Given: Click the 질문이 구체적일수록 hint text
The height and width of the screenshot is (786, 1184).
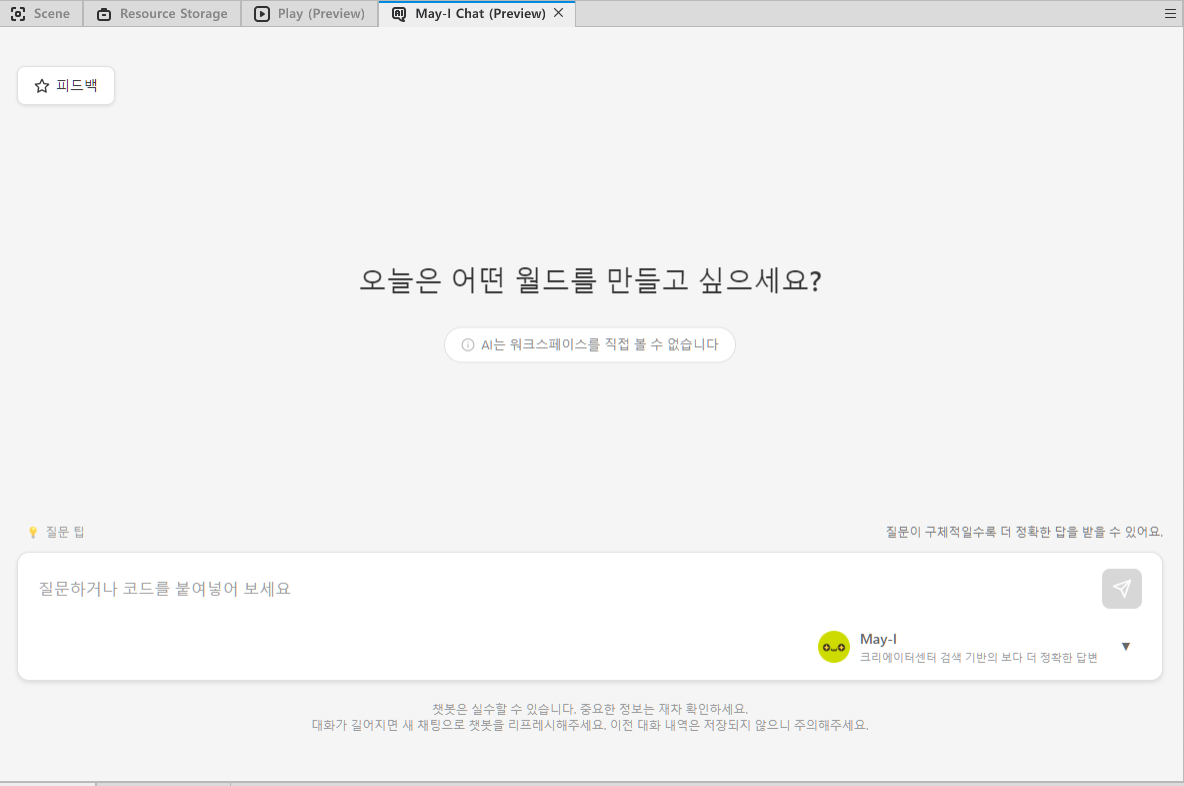Looking at the screenshot, I should [x=1024, y=532].
